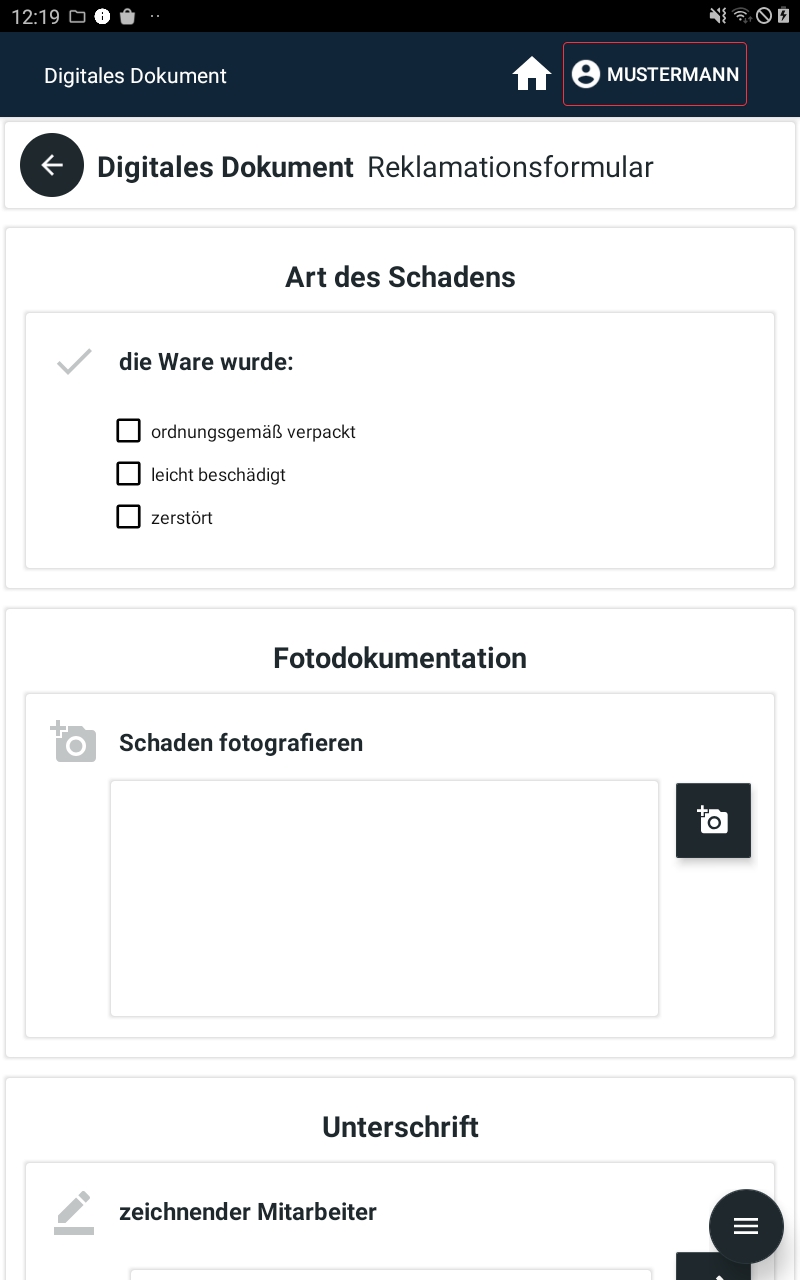Tap the info notification icon in status bar

click(102, 16)
